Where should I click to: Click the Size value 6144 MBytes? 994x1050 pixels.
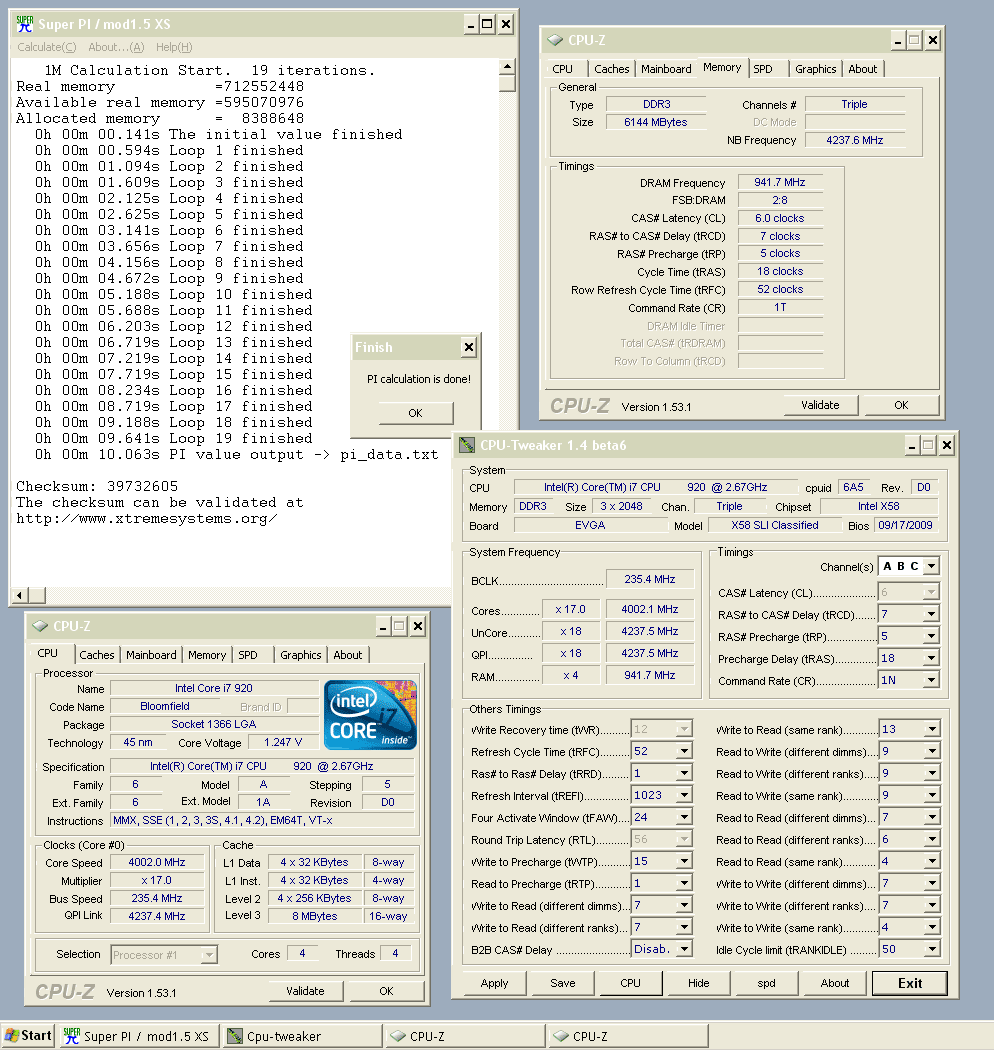[656, 123]
